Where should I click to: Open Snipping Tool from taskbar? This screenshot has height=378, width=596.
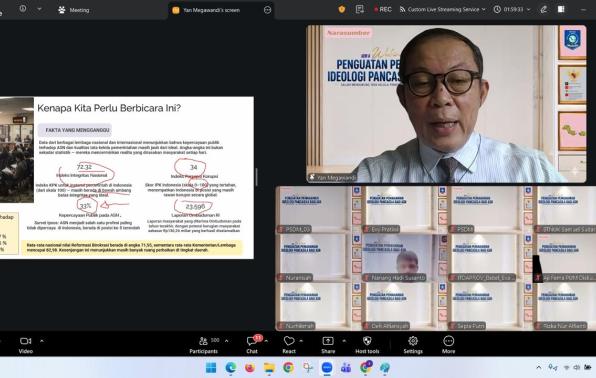click(x=308, y=368)
